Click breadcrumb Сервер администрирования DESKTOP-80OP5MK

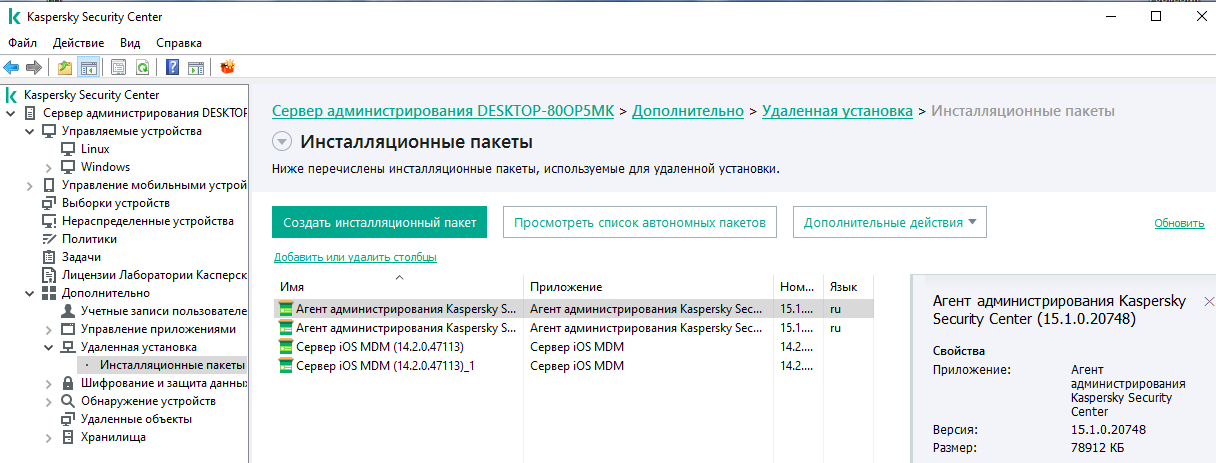pyautogui.click(x=443, y=111)
